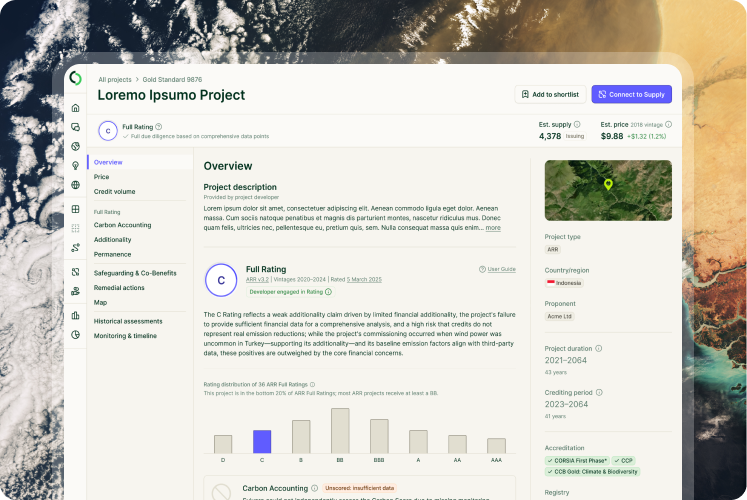This screenshot has height=500, width=747.
Task: Click the large C rating circle badge
Action: coord(221,280)
